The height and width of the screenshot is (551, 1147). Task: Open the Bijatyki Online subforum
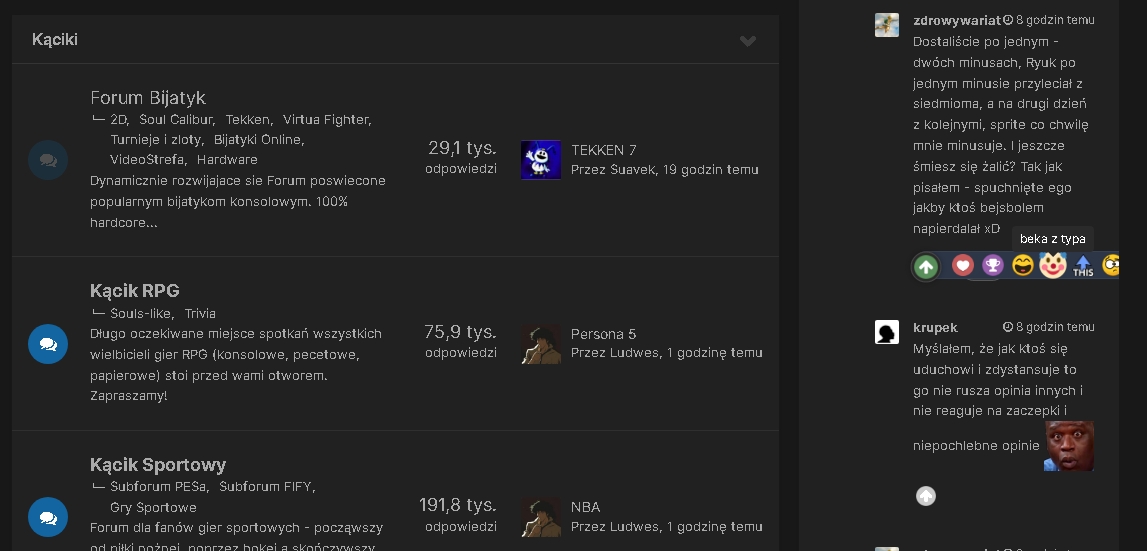[x=257, y=139]
